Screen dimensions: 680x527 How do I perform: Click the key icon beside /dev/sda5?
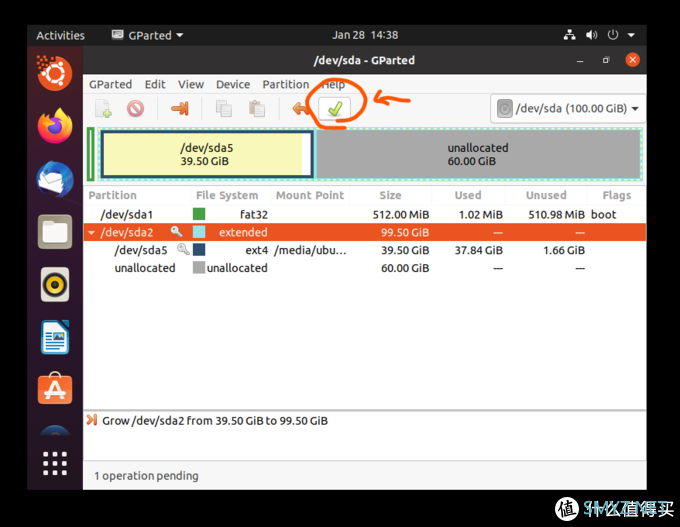[x=183, y=249]
